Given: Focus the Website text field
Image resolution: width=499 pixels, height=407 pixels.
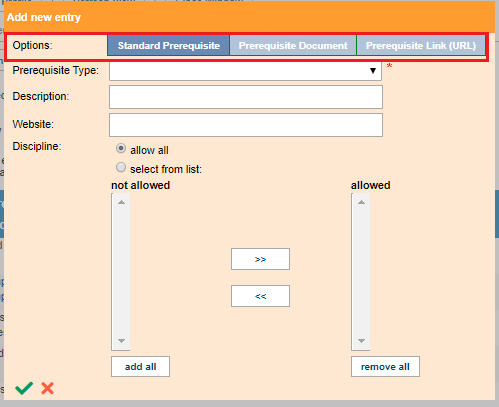Looking at the screenshot, I should pyautogui.click(x=246, y=125).
